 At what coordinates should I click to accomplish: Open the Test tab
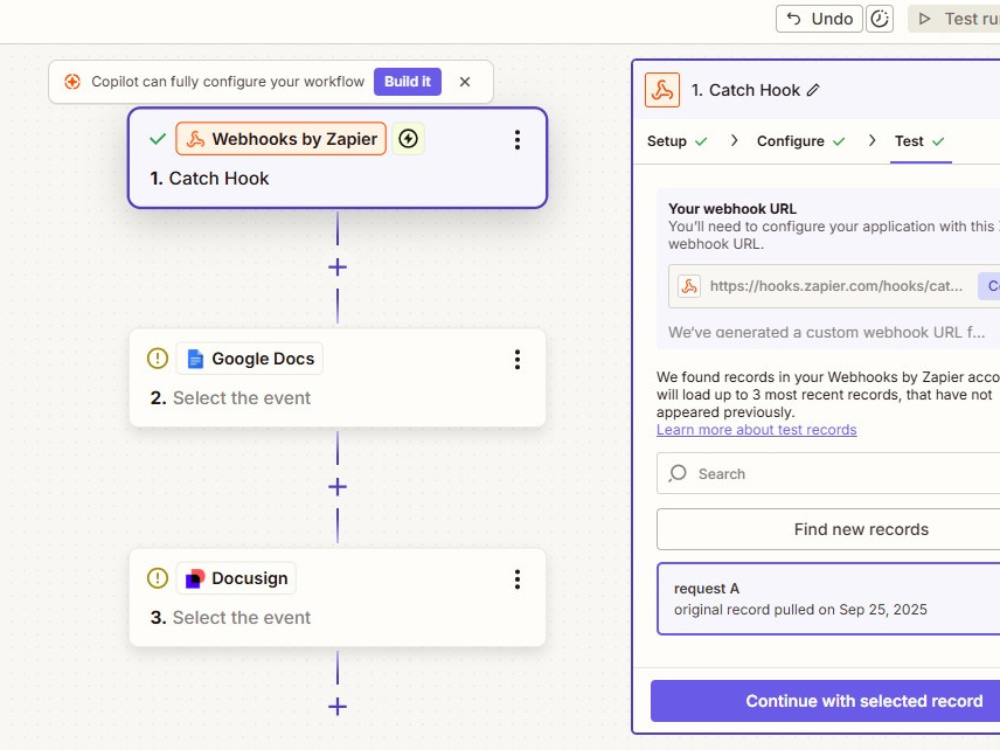pos(919,141)
